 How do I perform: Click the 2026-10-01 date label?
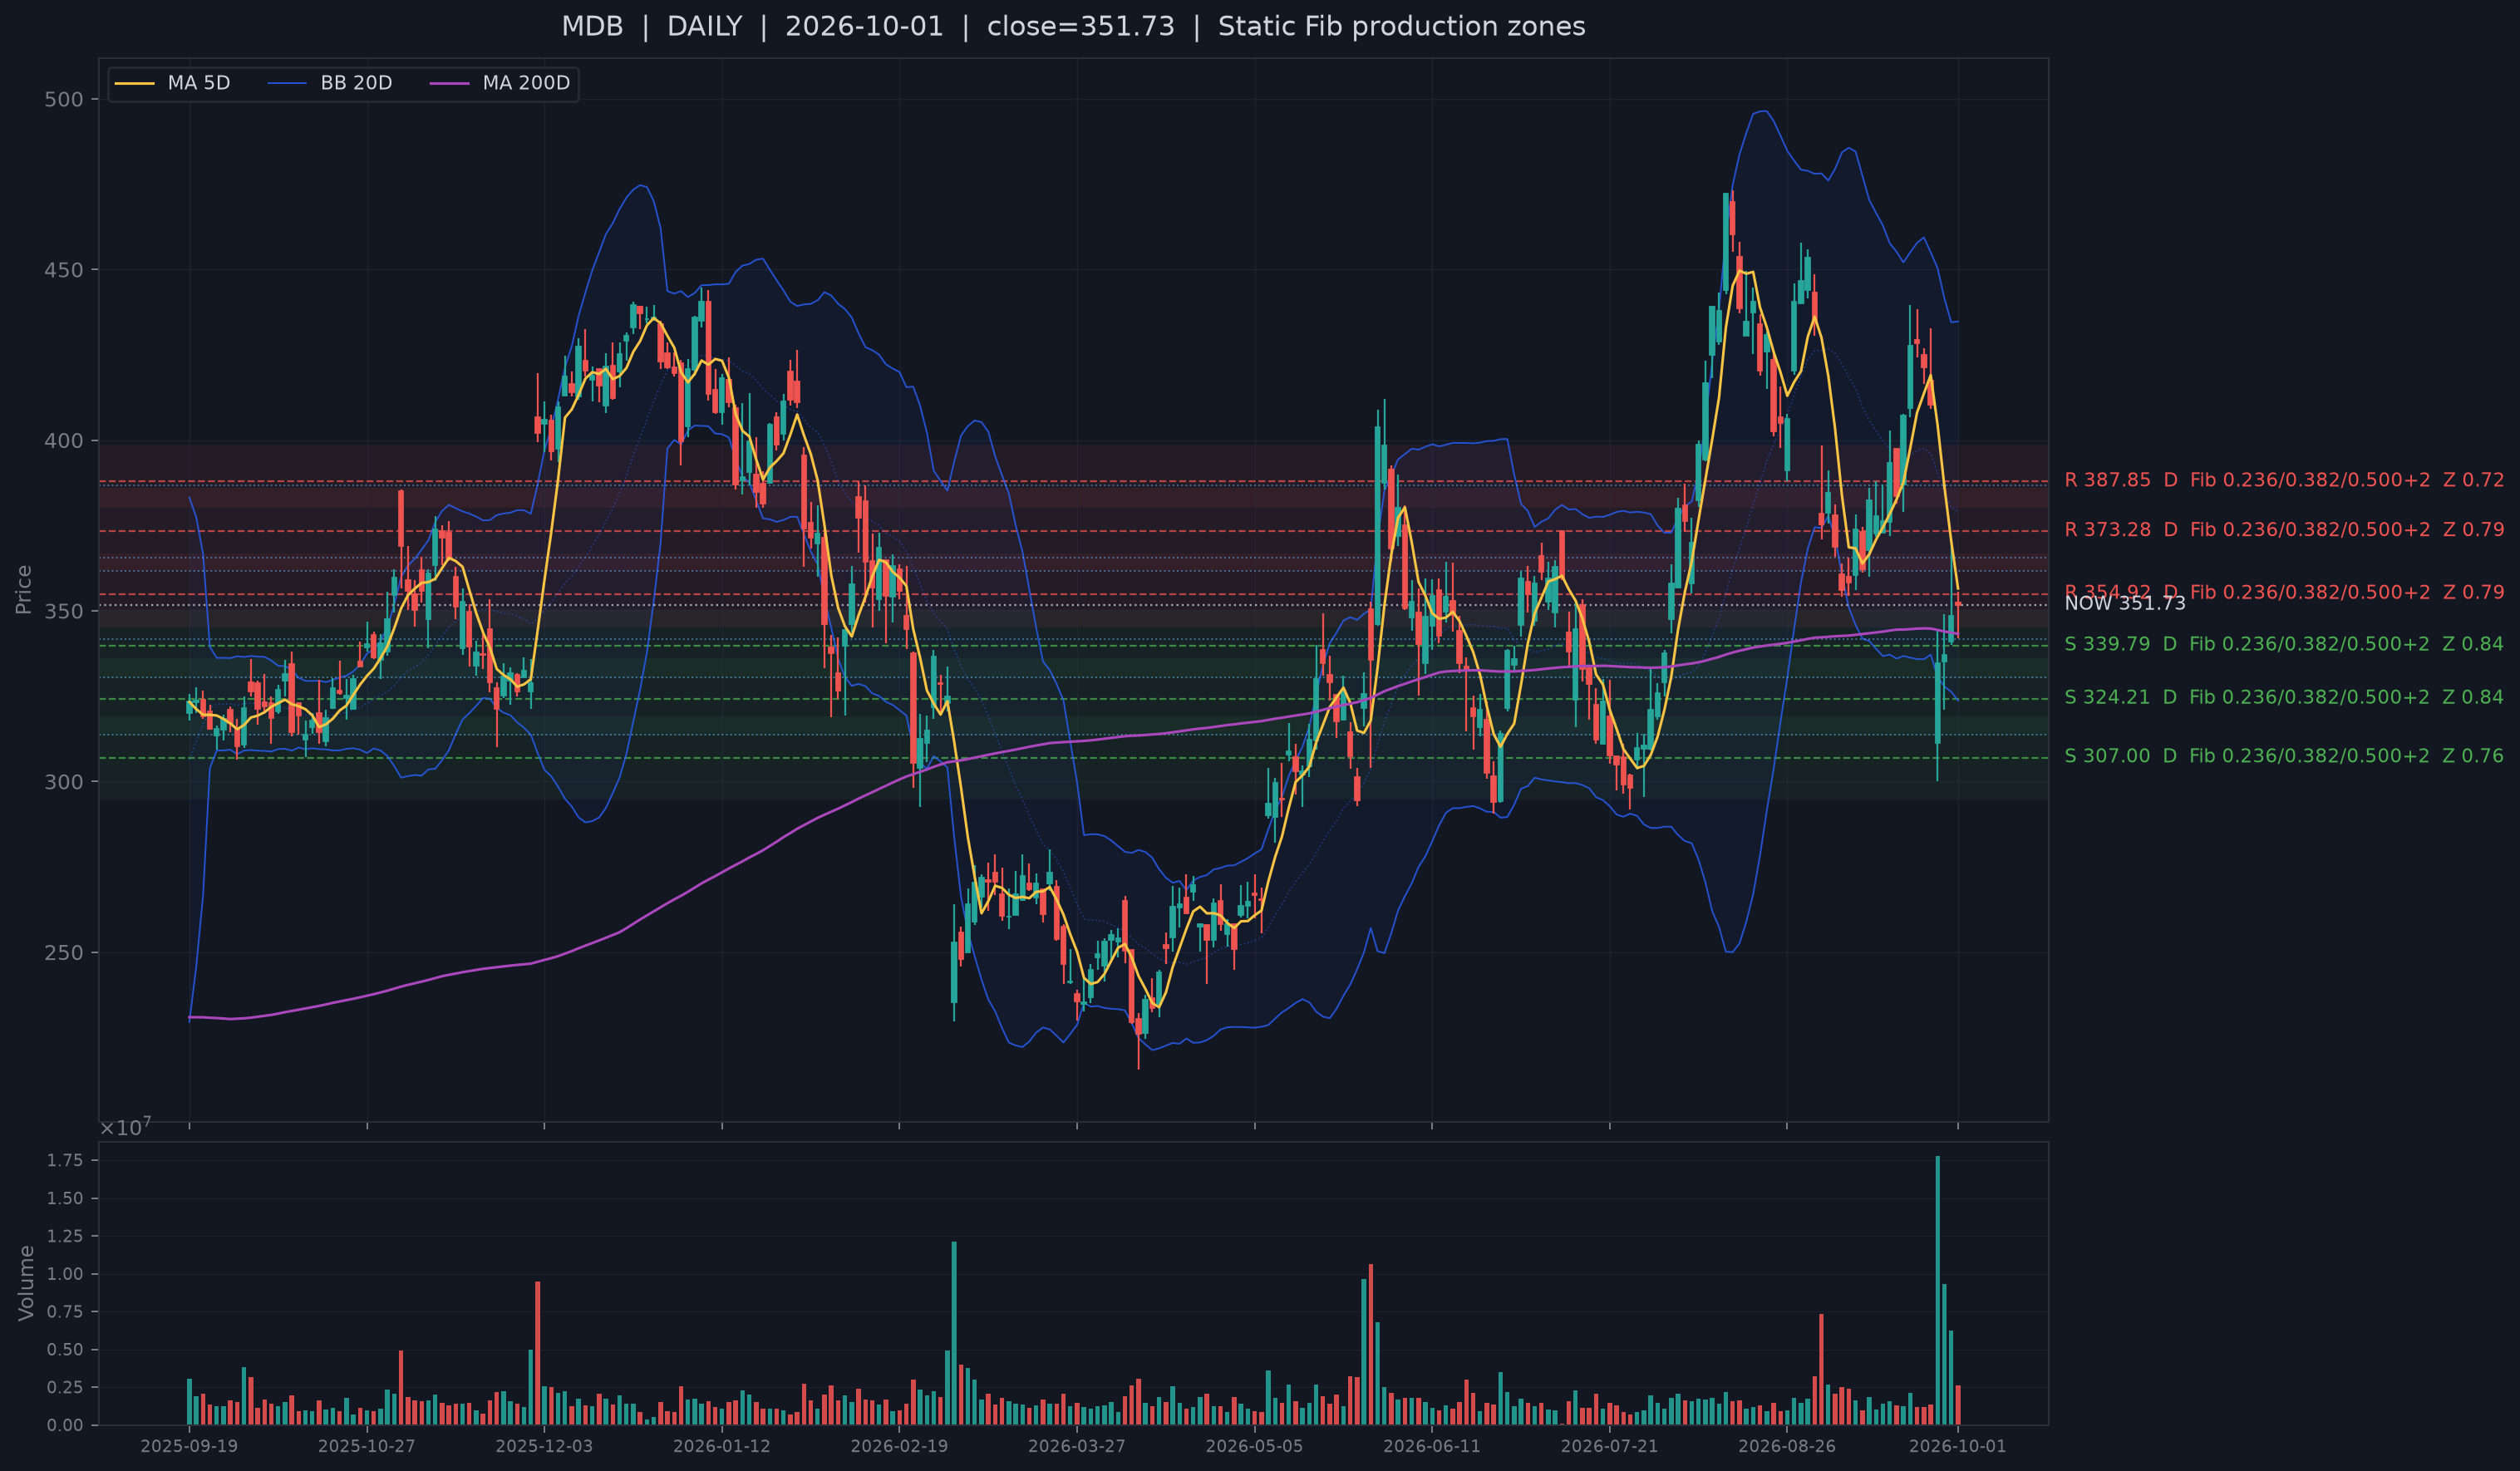[x=1958, y=1446]
